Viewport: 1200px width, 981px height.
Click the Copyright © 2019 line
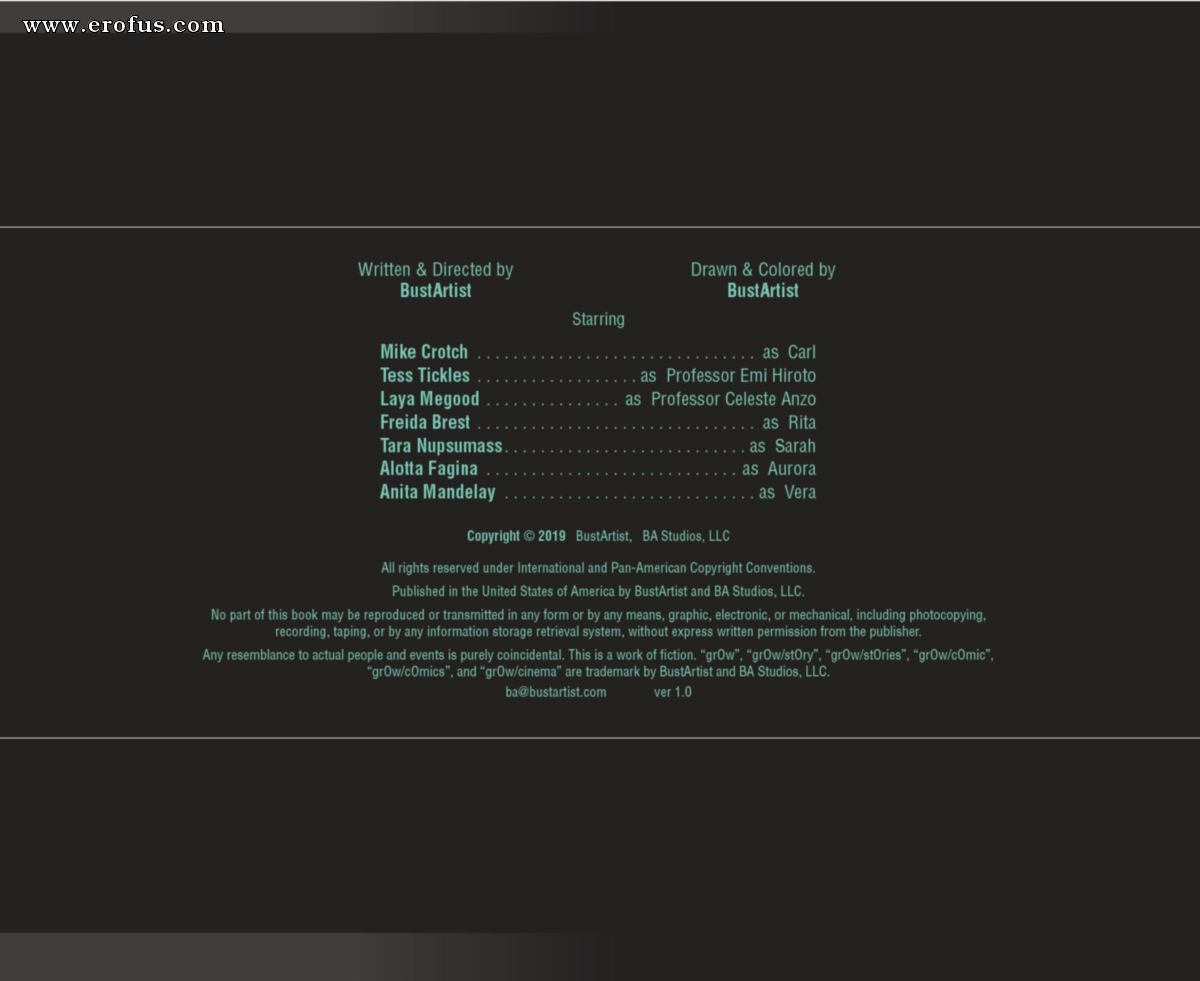(x=598, y=536)
